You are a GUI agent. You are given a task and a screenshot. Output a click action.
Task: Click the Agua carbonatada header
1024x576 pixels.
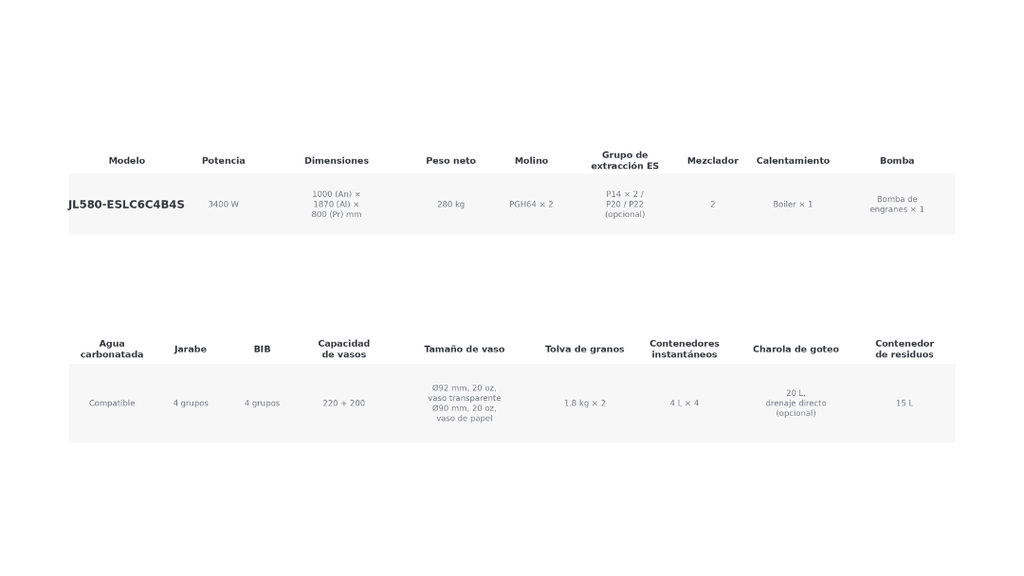112,349
